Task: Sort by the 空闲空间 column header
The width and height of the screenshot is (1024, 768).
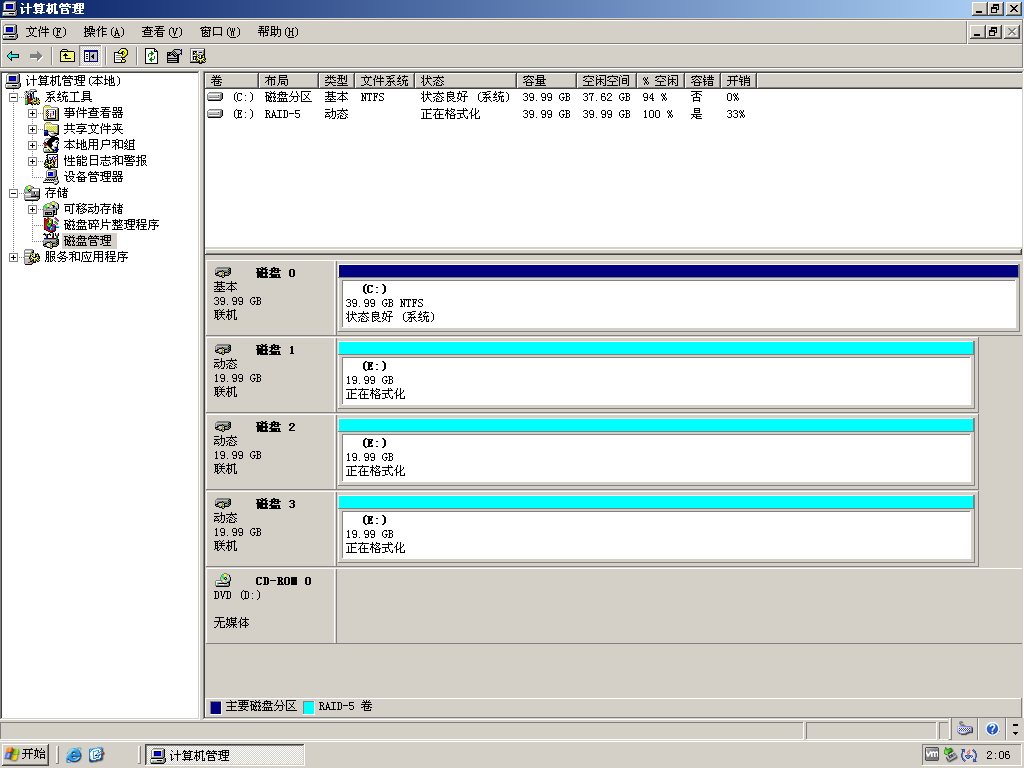Action: (x=606, y=80)
